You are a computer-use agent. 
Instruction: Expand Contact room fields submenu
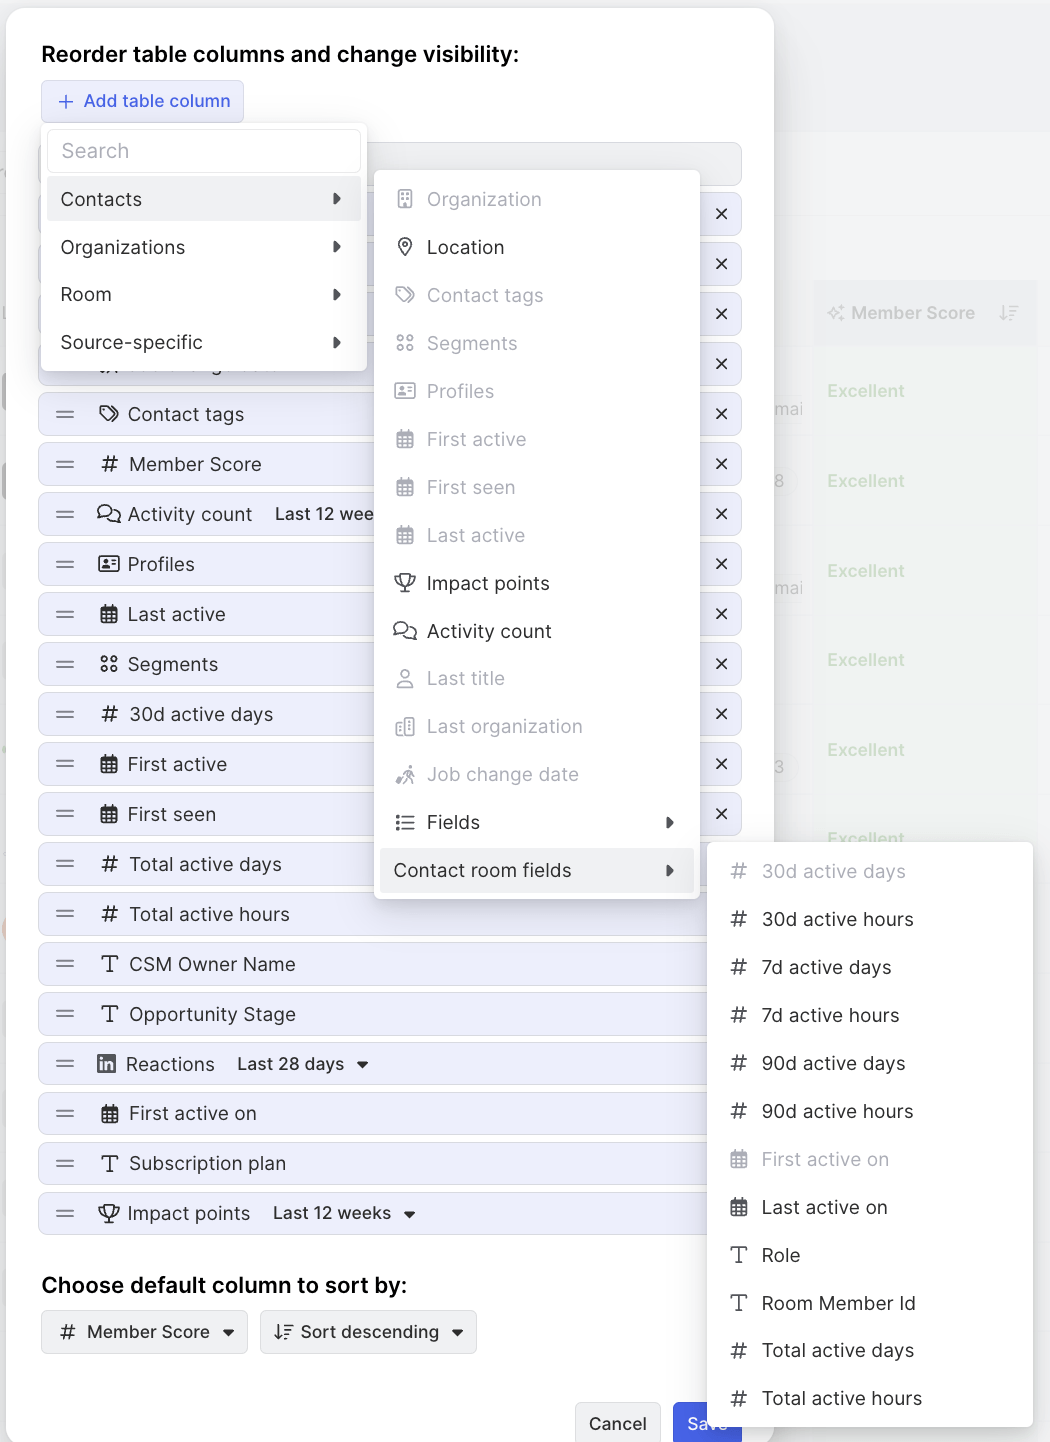click(537, 870)
